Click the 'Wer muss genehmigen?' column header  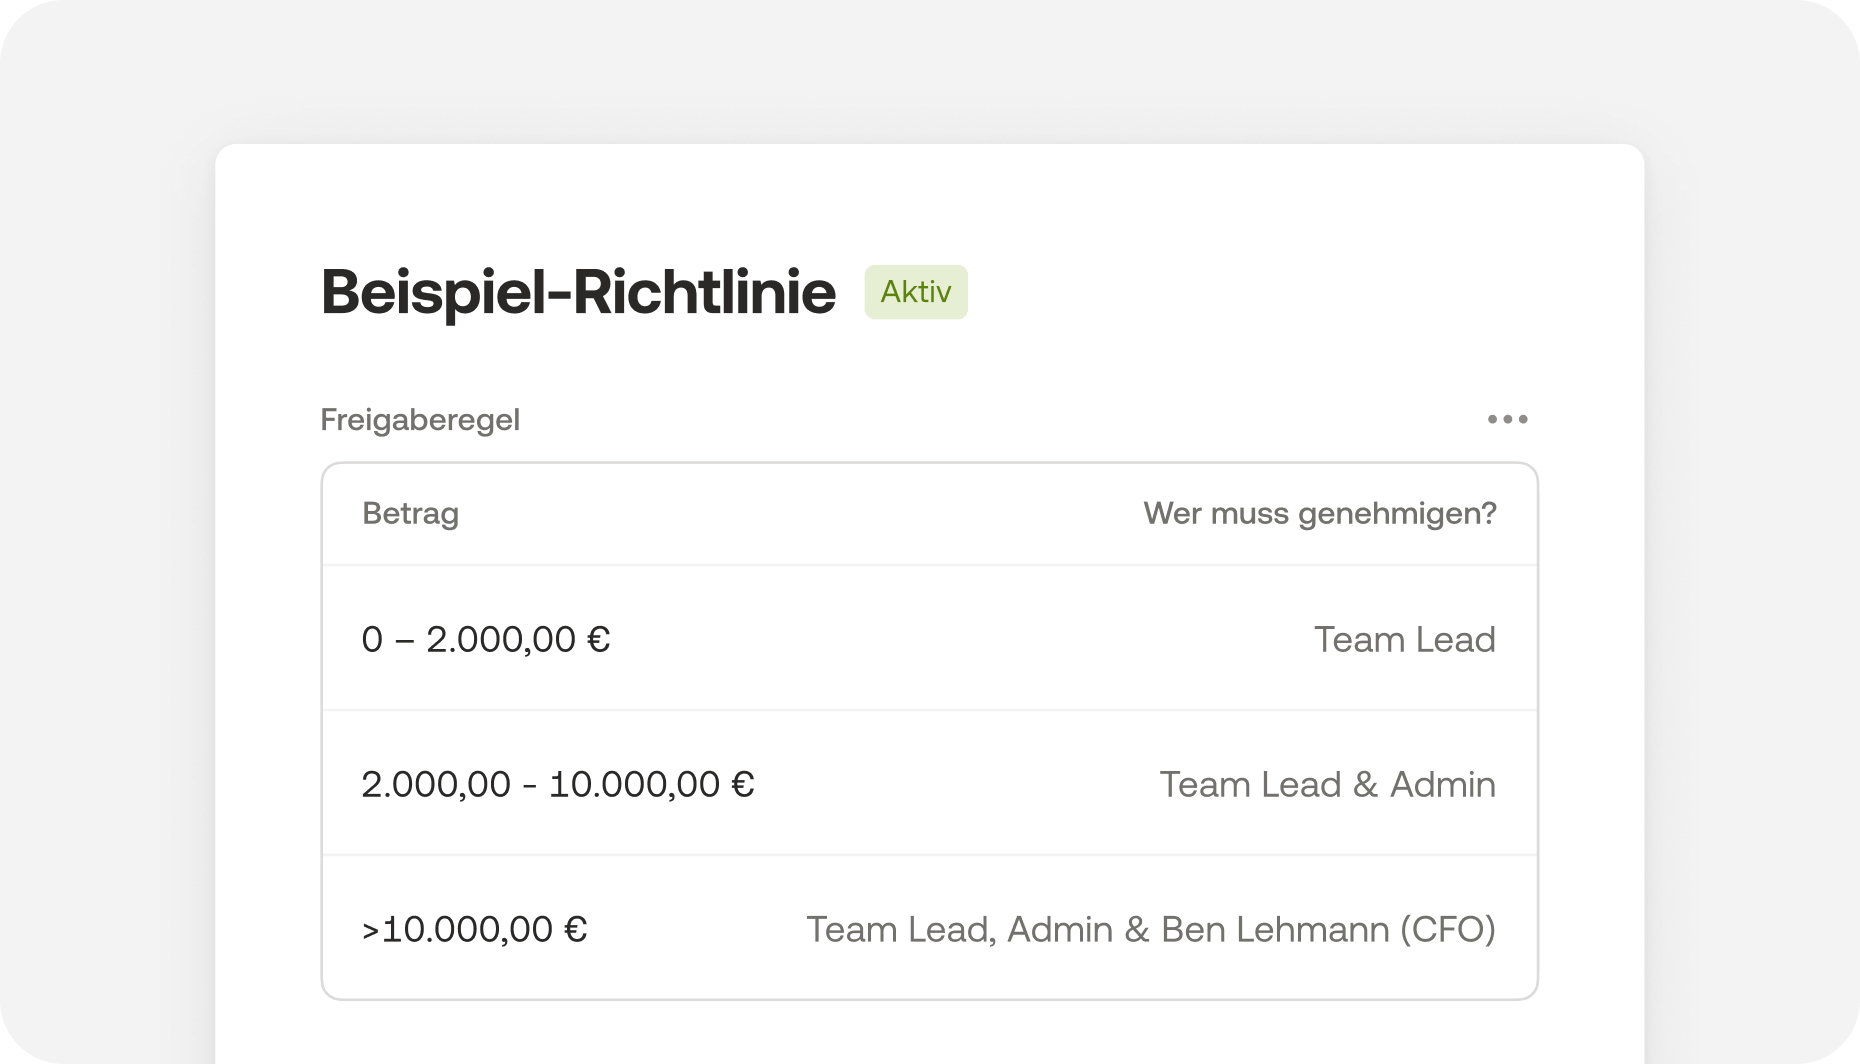(x=1319, y=514)
